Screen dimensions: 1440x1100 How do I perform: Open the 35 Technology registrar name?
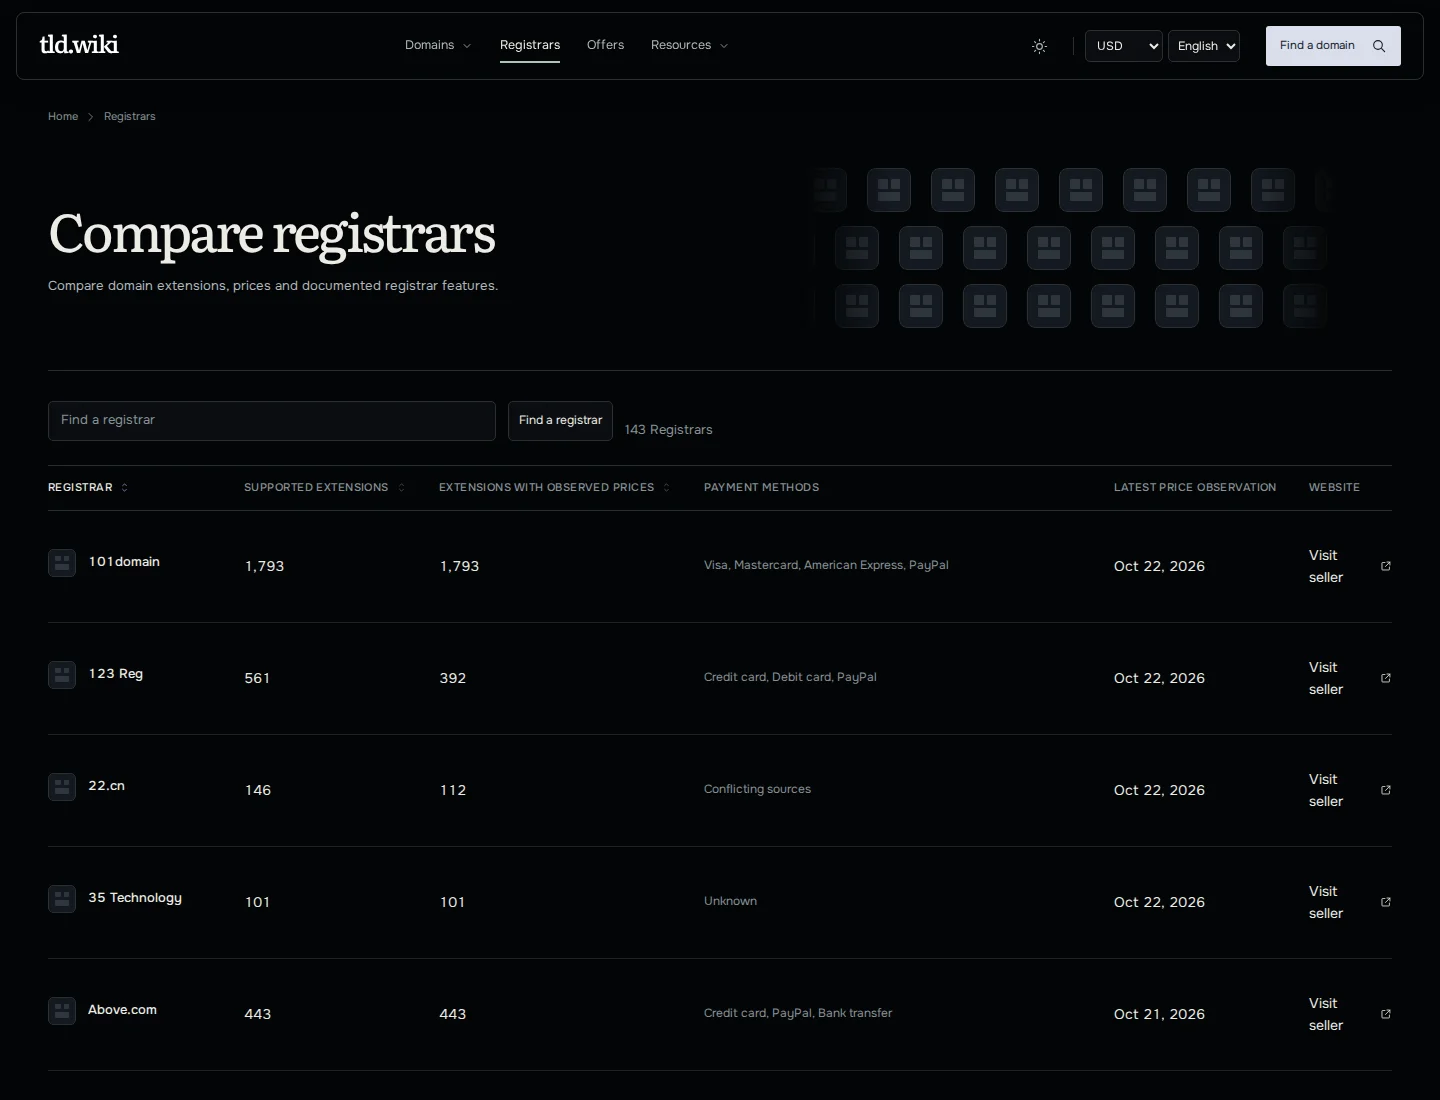135,898
